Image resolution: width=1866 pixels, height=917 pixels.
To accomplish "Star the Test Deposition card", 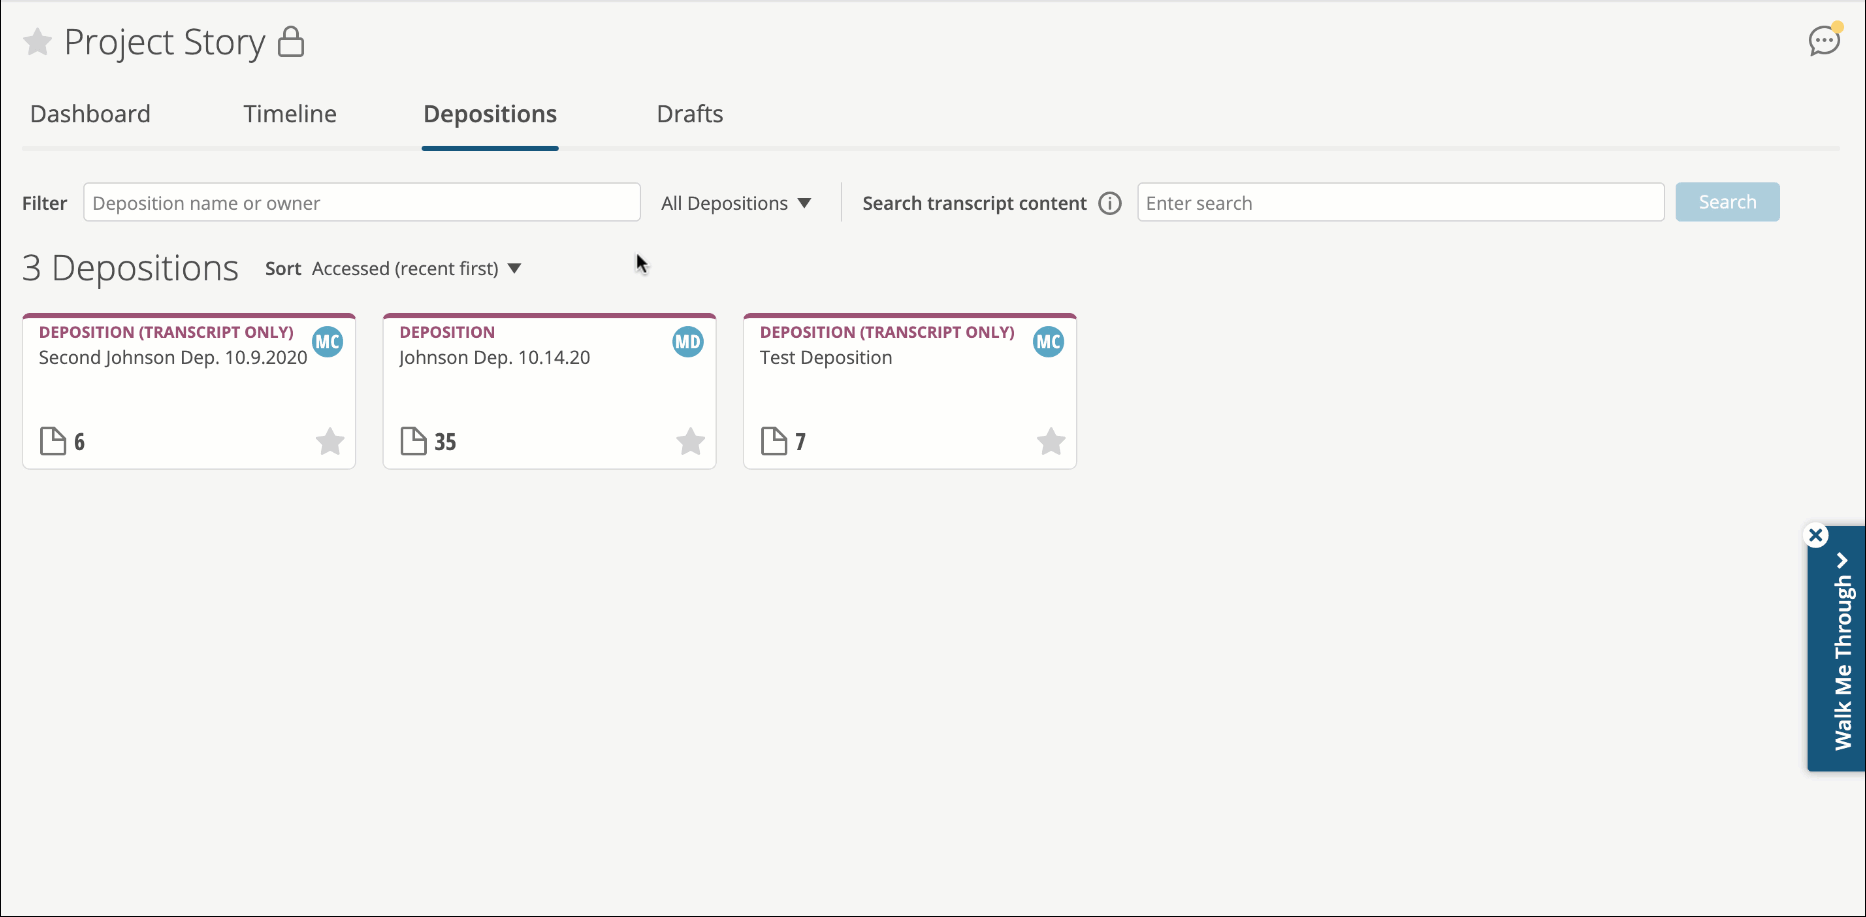I will tap(1051, 441).
